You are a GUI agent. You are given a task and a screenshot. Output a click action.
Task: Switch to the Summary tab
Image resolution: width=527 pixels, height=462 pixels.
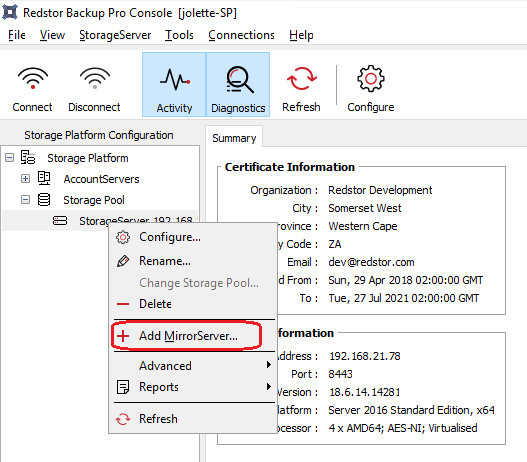[234, 138]
